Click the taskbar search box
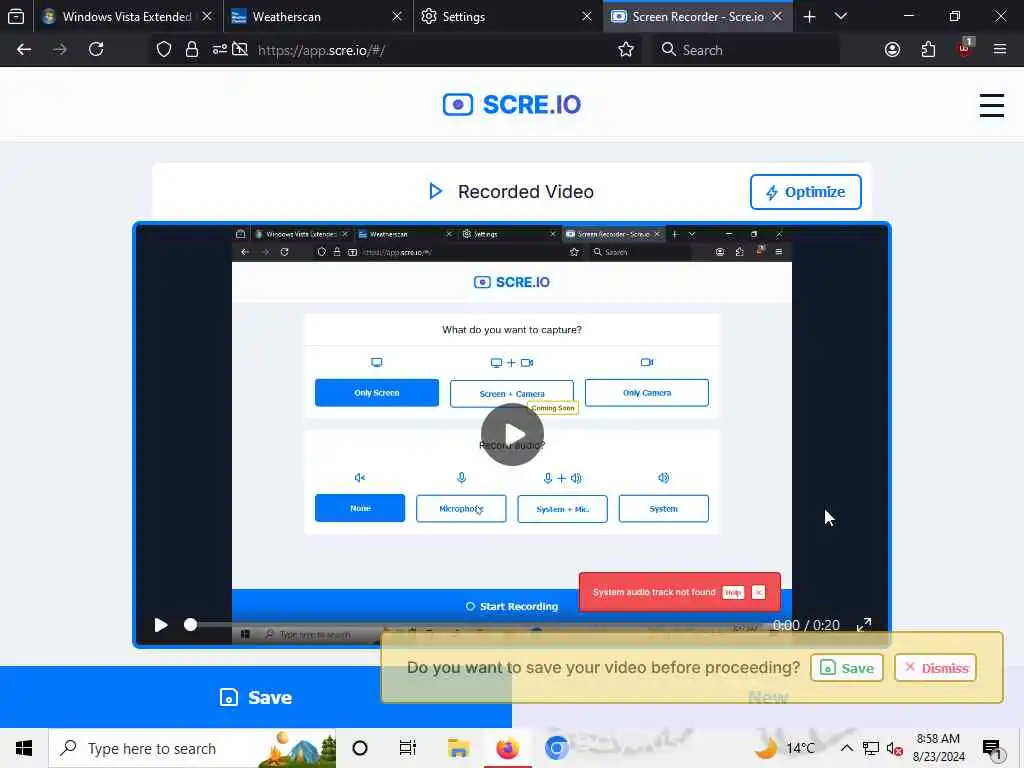This screenshot has height=768, width=1024. click(x=193, y=748)
